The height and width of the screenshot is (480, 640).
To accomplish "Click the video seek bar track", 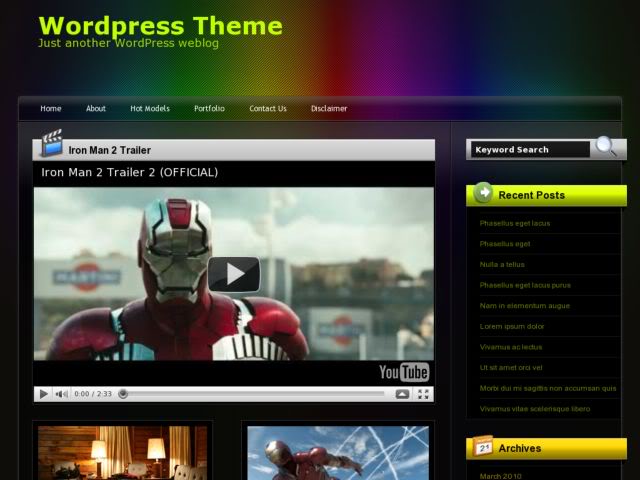I will 253,394.
